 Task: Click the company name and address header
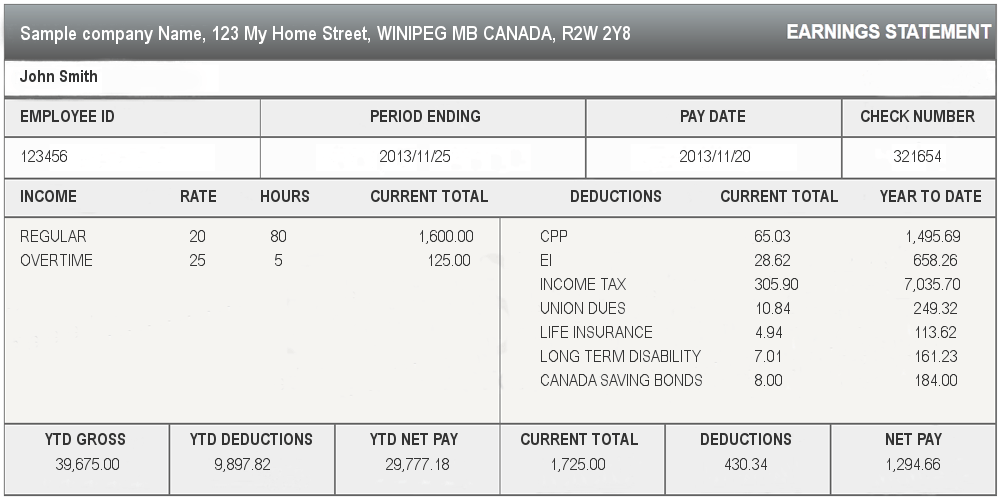(x=325, y=34)
